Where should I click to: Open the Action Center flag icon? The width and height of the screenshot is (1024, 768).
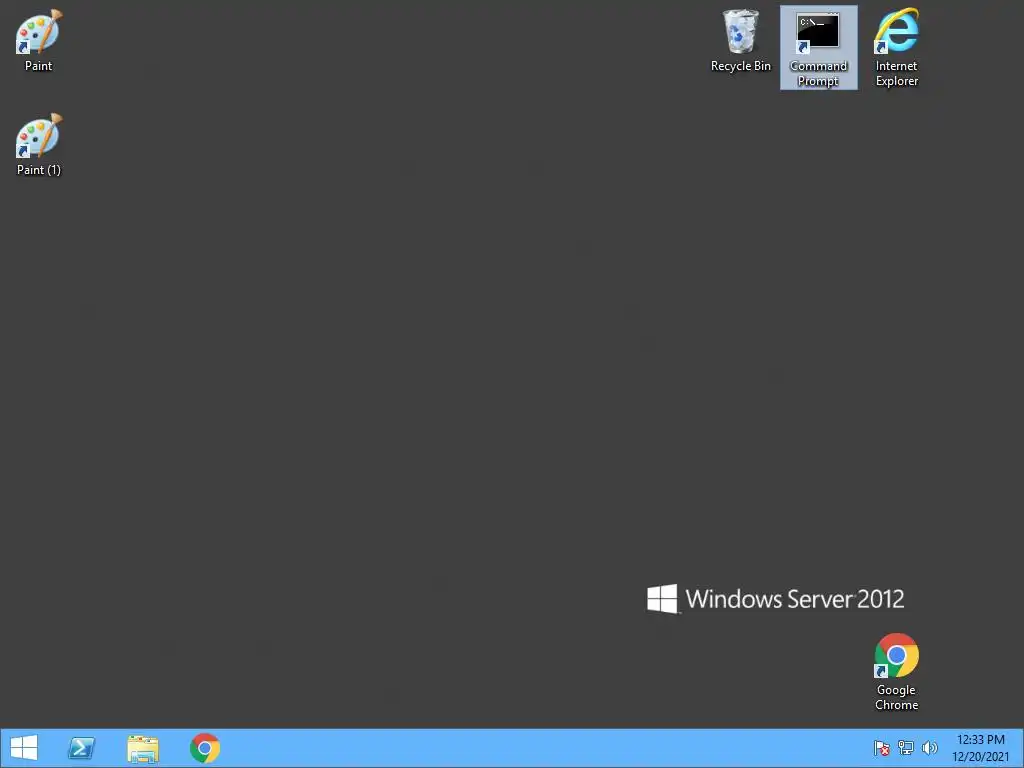point(882,748)
